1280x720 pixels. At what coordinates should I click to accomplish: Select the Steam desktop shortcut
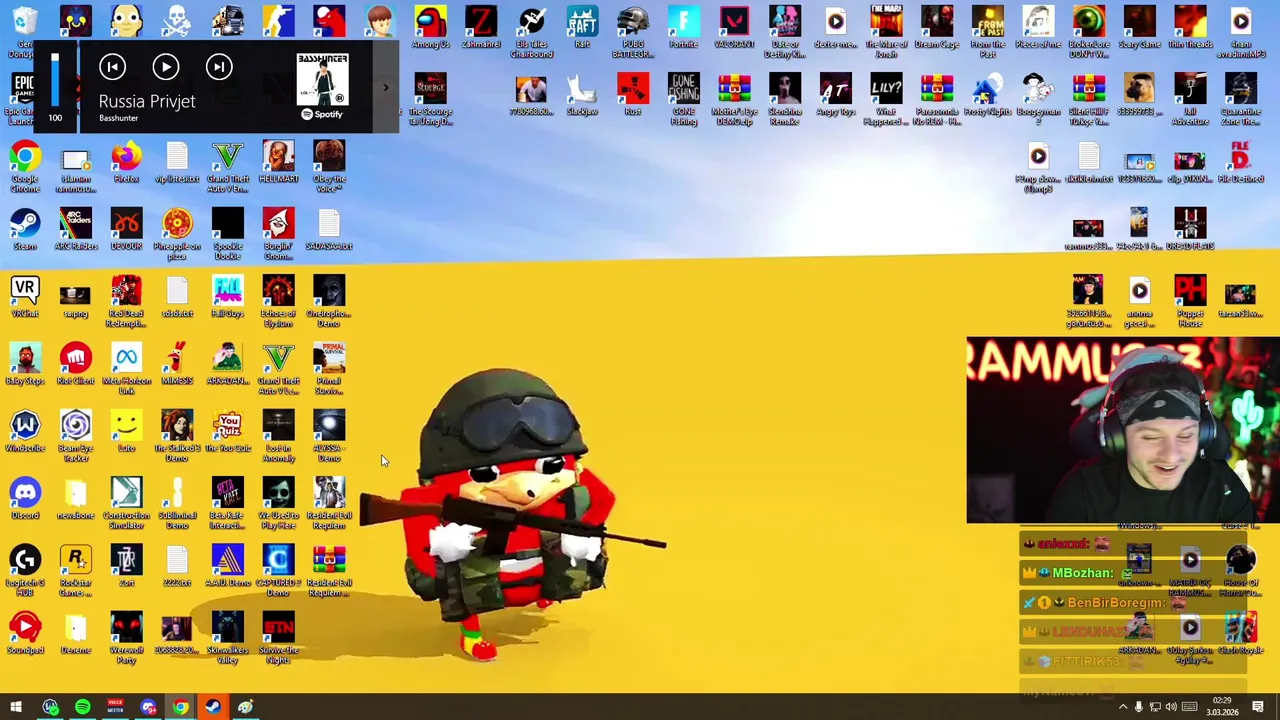[25, 231]
